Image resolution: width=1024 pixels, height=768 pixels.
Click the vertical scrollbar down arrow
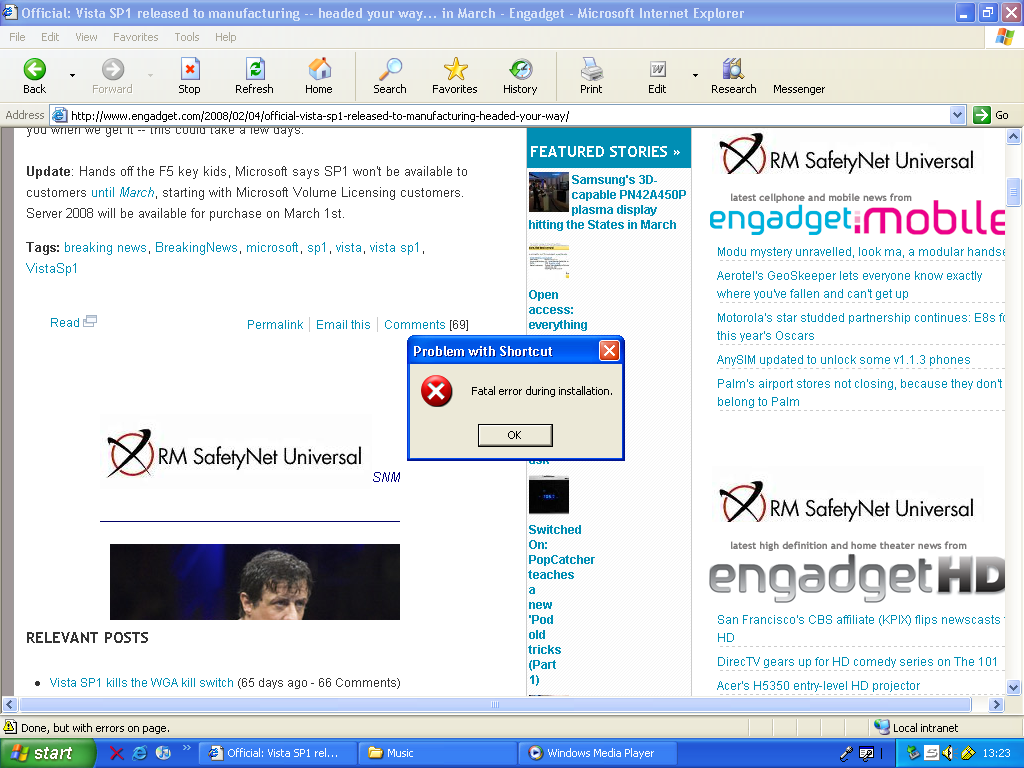click(x=1014, y=687)
